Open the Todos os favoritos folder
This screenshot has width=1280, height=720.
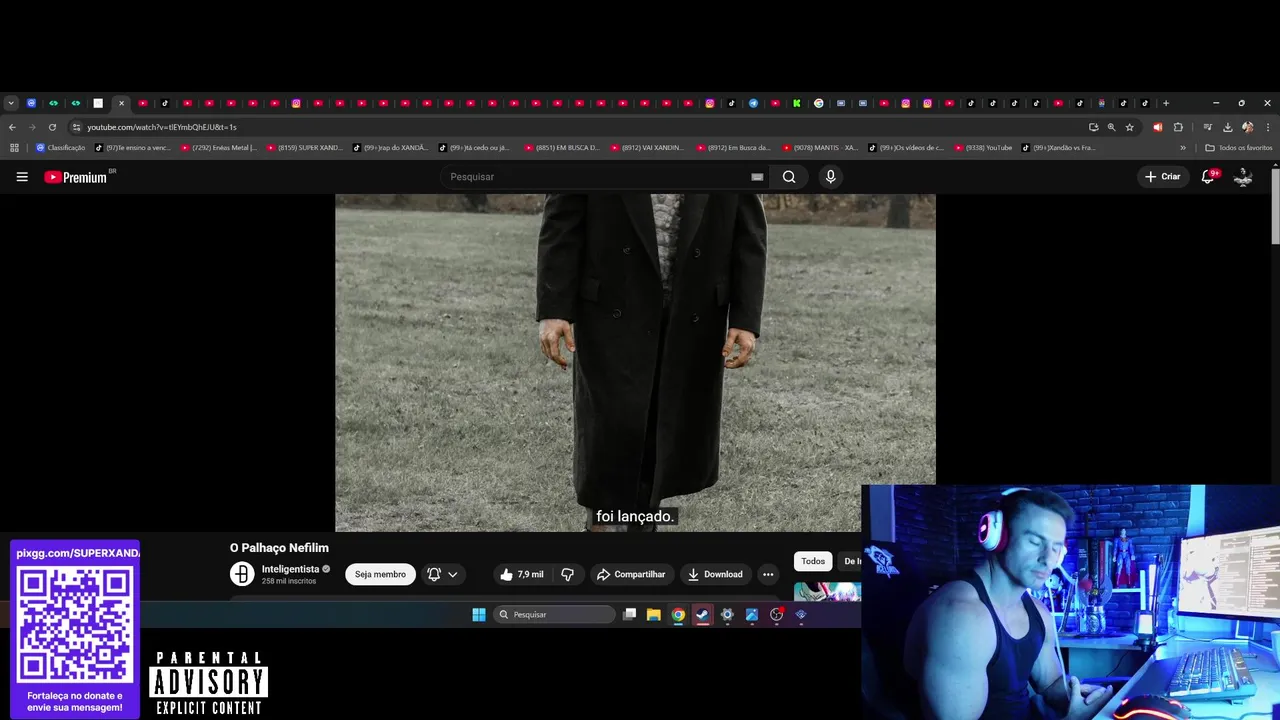click(x=1239, y=148)
